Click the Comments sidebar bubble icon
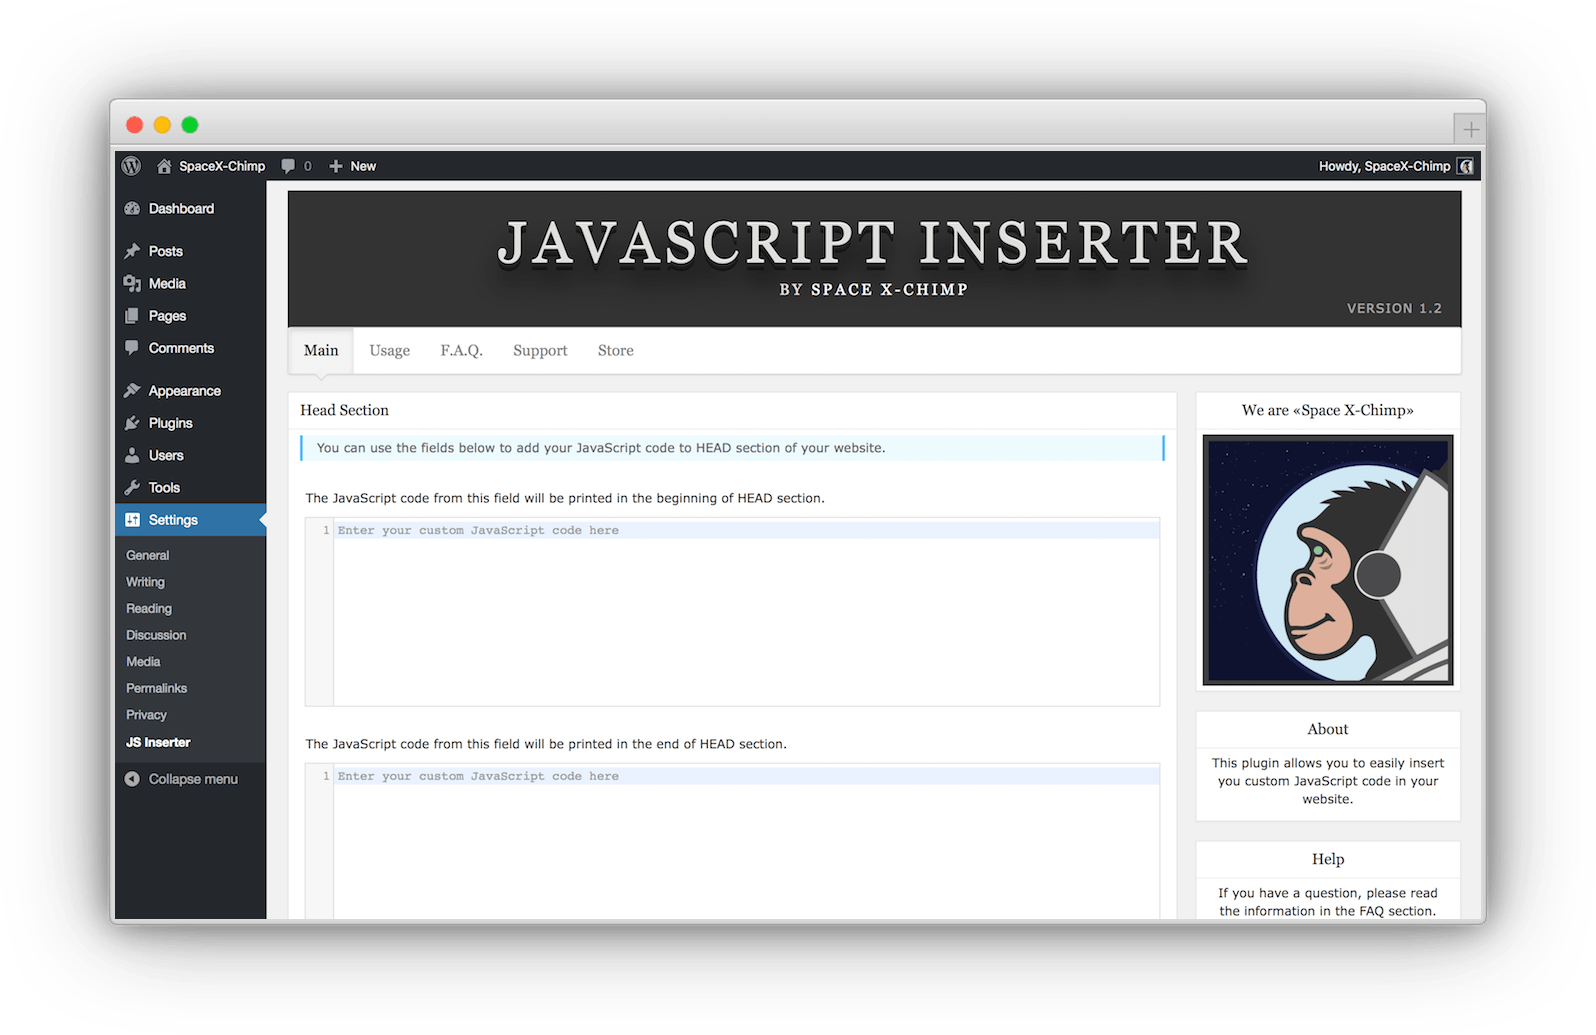Image resolution: width=1596 pixels, height=1035 pixels. (132, 348)
